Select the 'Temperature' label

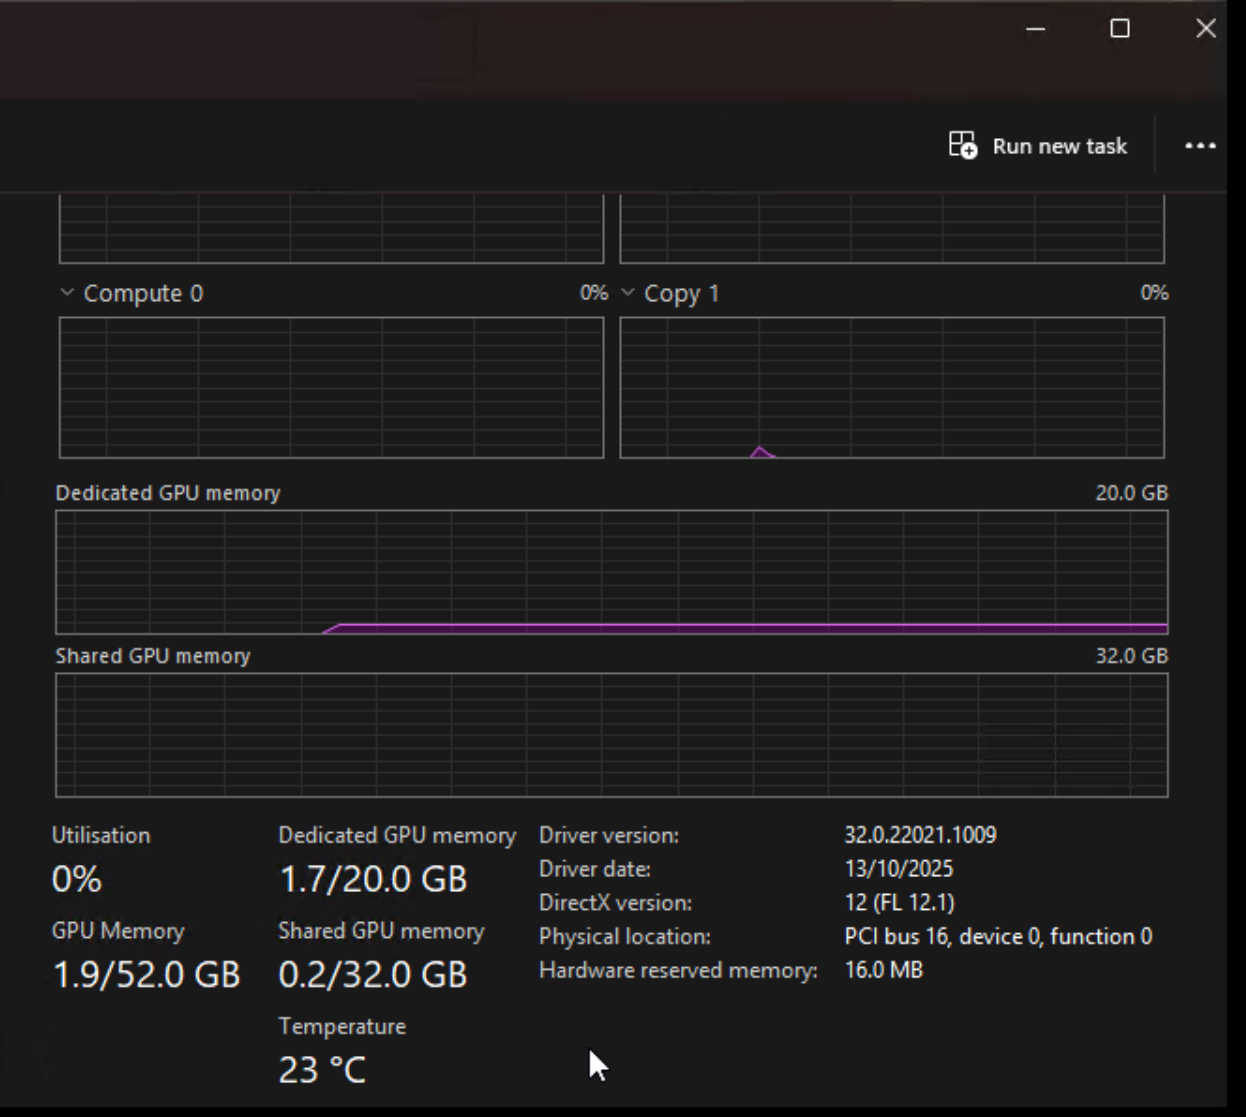[x=342, y=1027]
